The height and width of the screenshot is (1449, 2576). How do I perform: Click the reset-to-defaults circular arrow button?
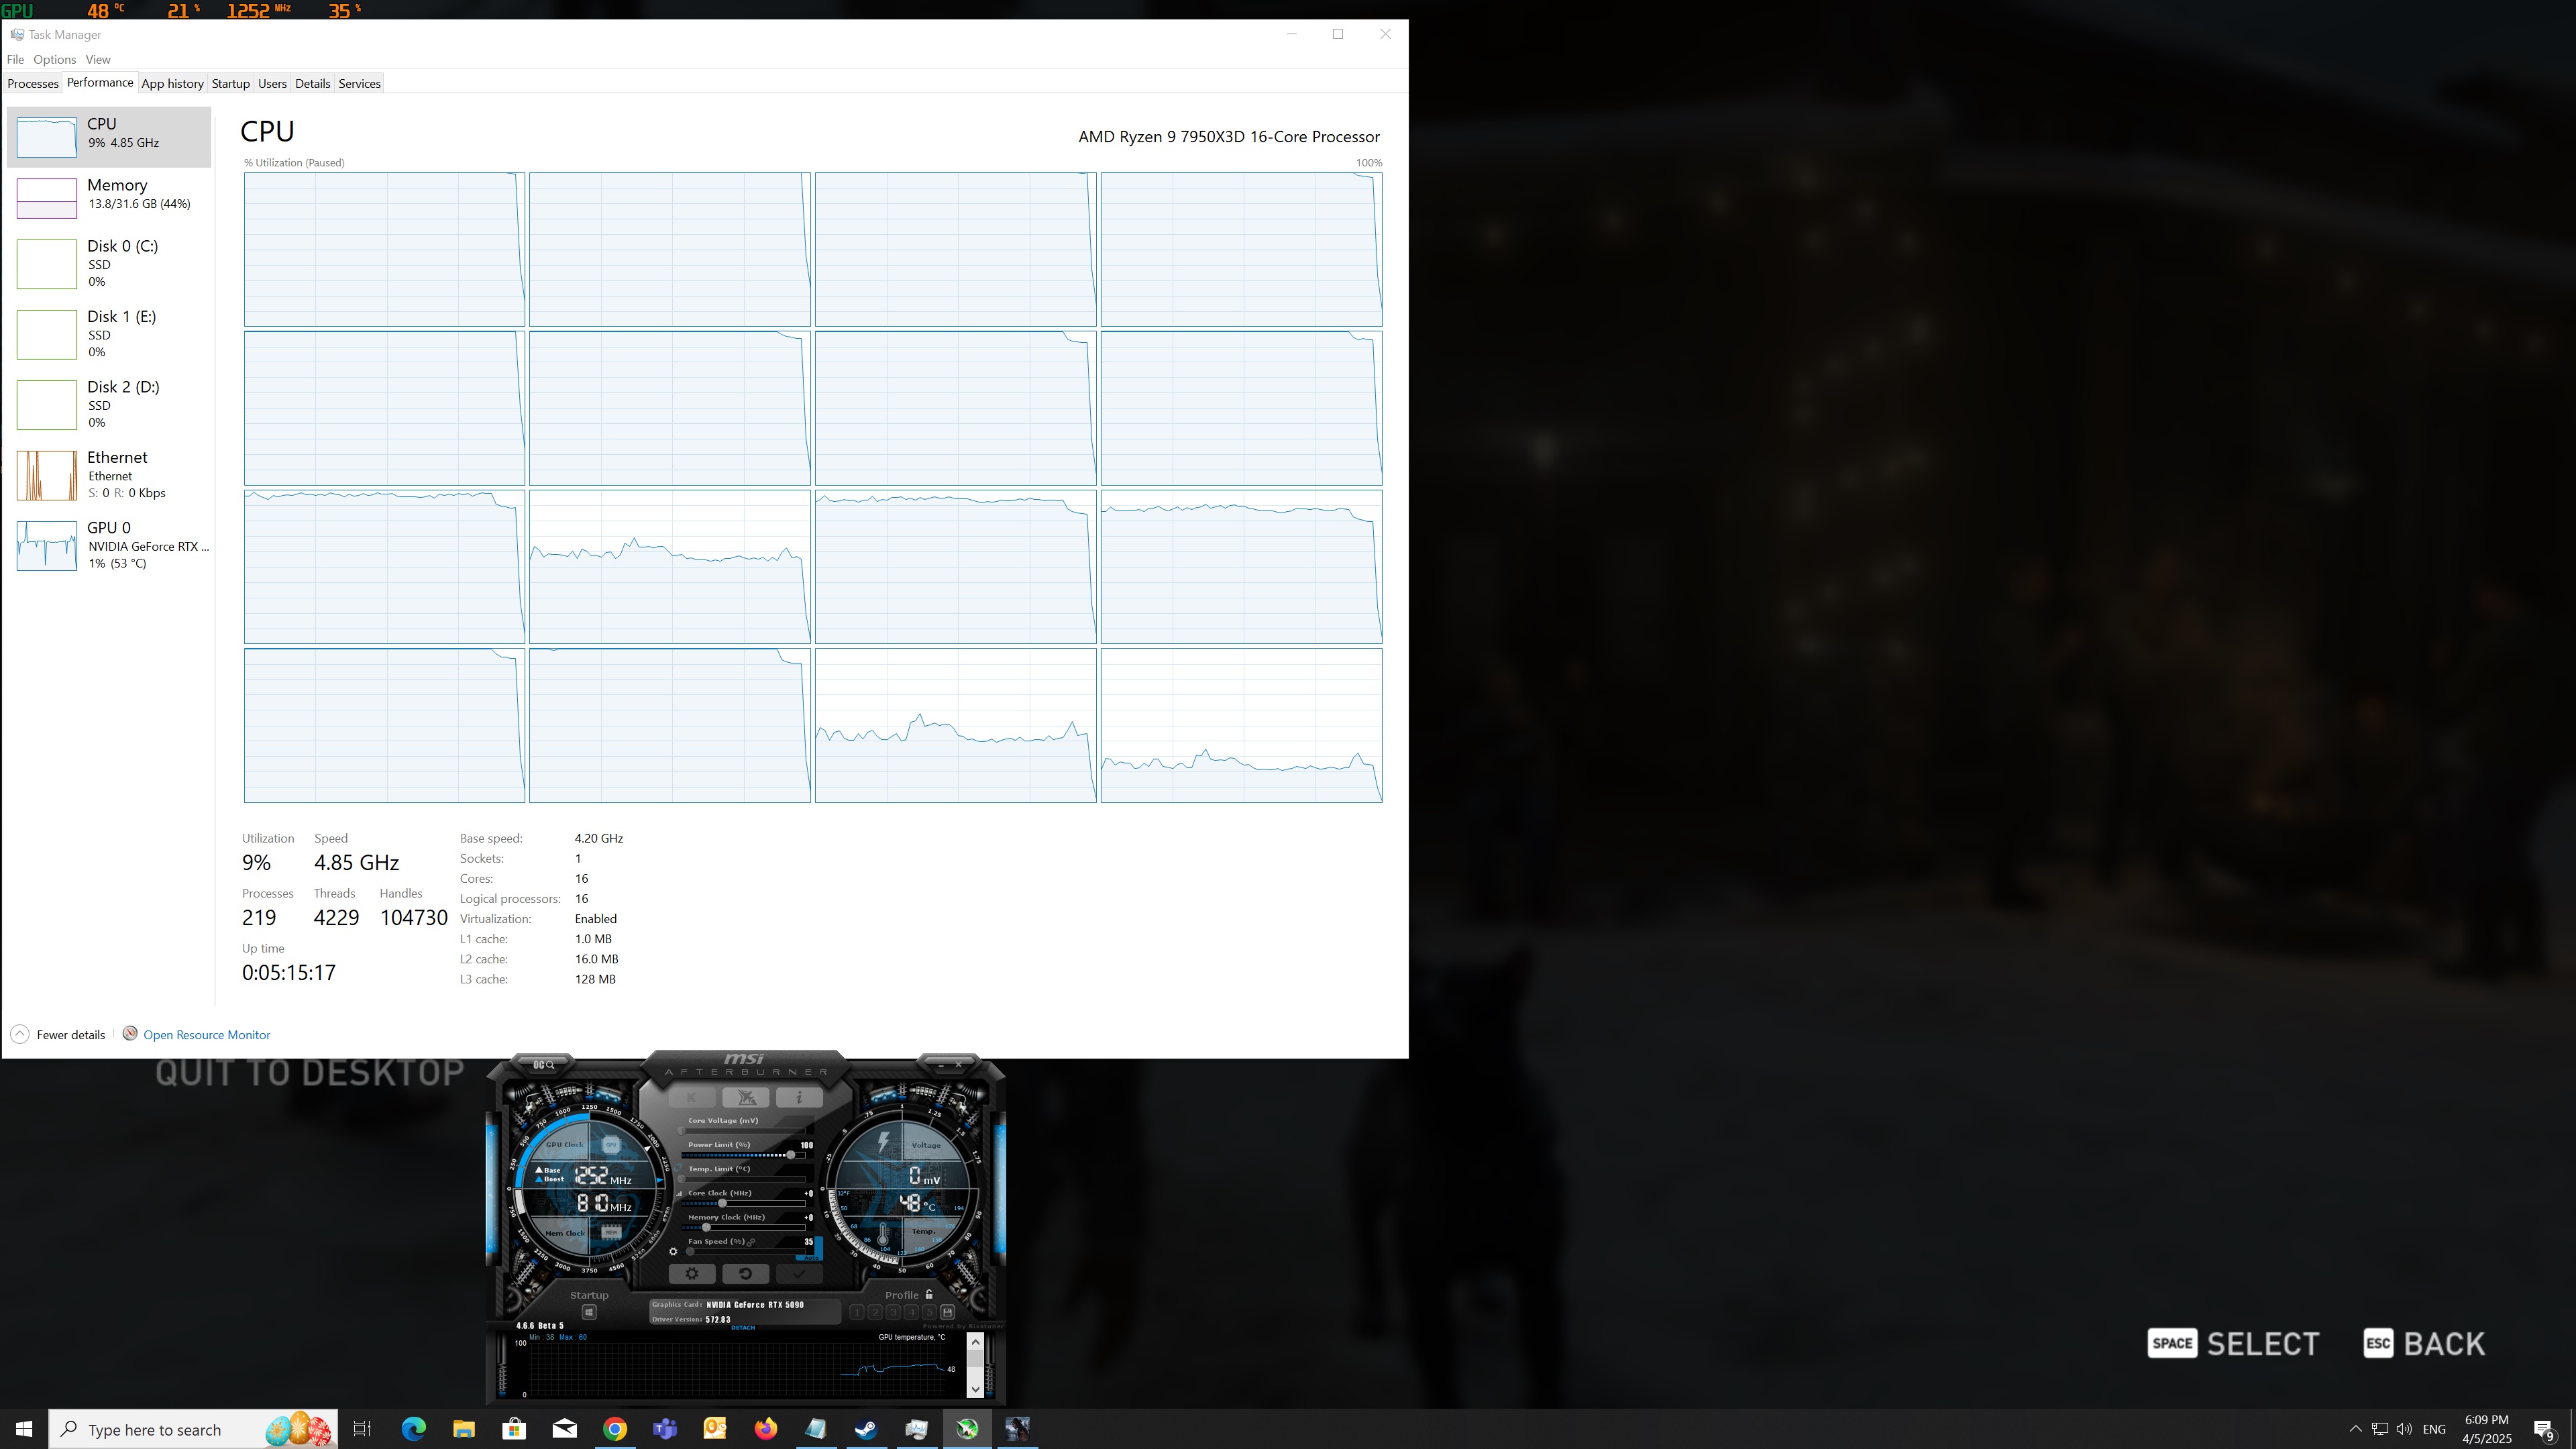coord(745,1273)
